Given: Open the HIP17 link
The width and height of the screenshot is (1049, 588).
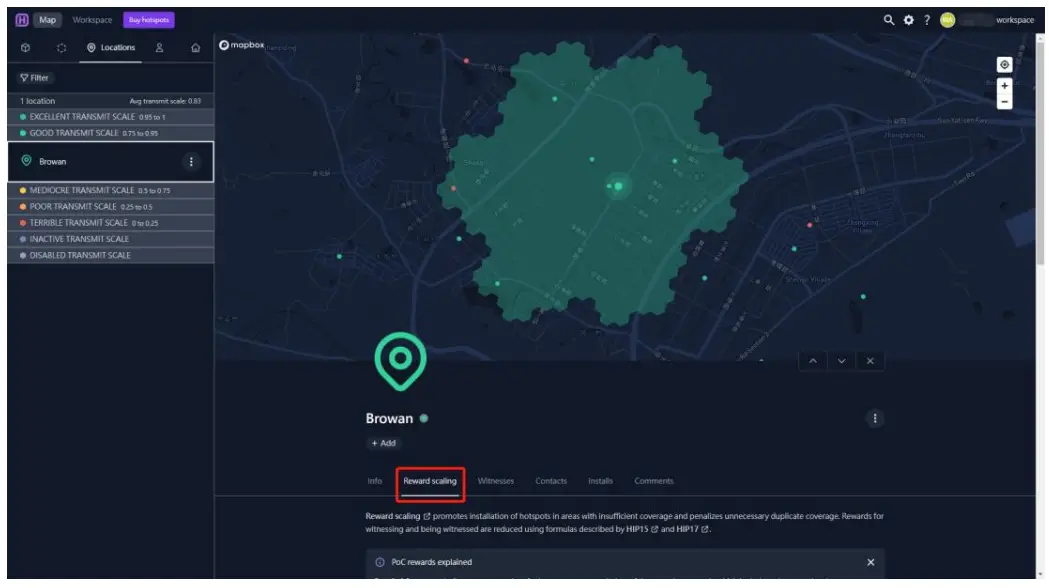Looking at the screenshot, I should tap(692, 529).
